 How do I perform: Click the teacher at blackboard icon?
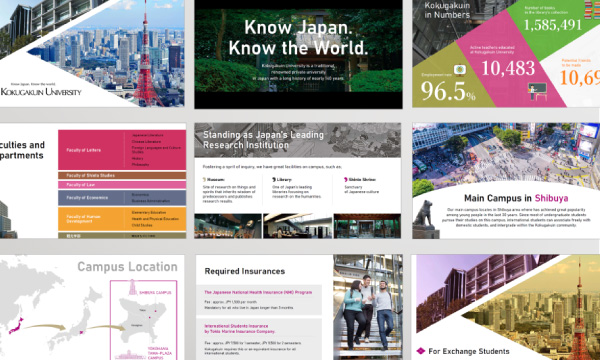pos(537,92)
